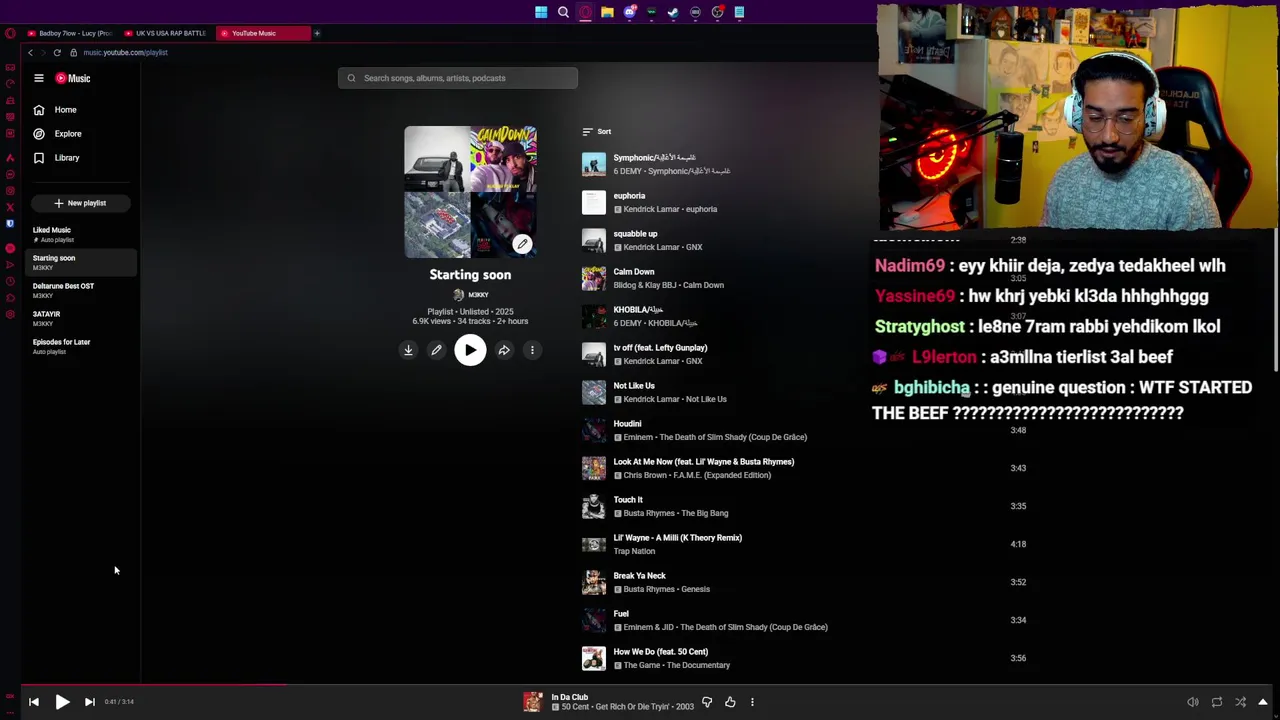The image size is (1280, 720).
Task: Open the Sort dropdown for the tracklist
Action: [x=597, y=132]
